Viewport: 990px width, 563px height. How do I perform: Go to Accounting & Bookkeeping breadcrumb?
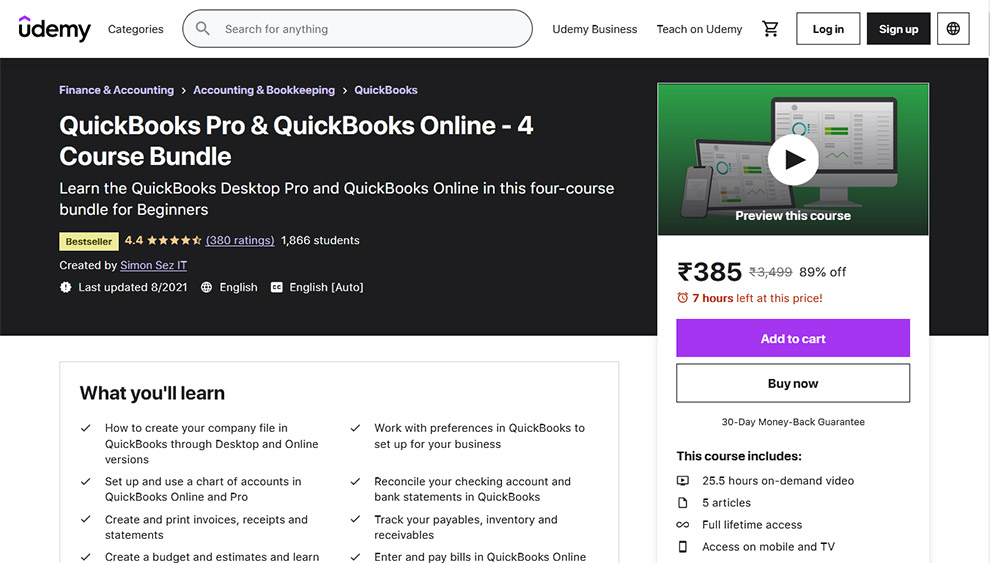pyautogui.click(x=264, y=90)
